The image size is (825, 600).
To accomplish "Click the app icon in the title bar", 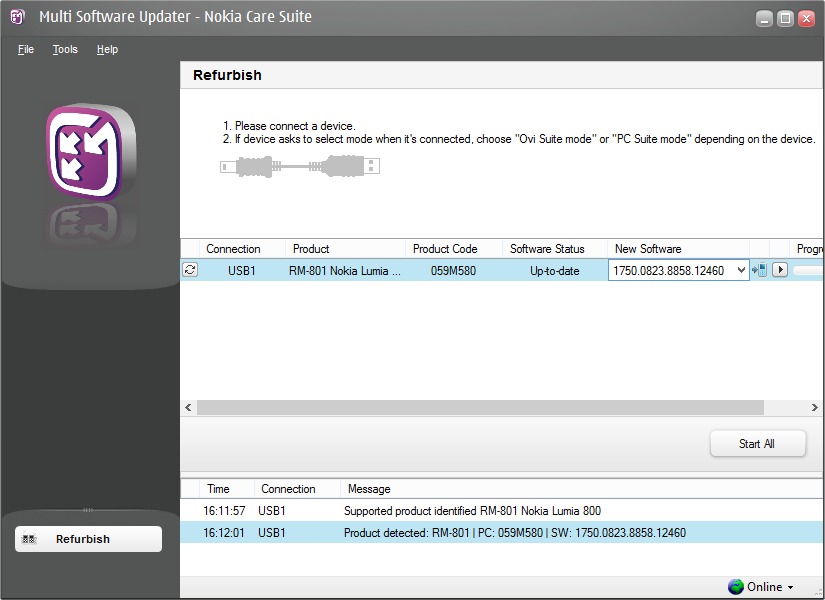I will point(17,17).
